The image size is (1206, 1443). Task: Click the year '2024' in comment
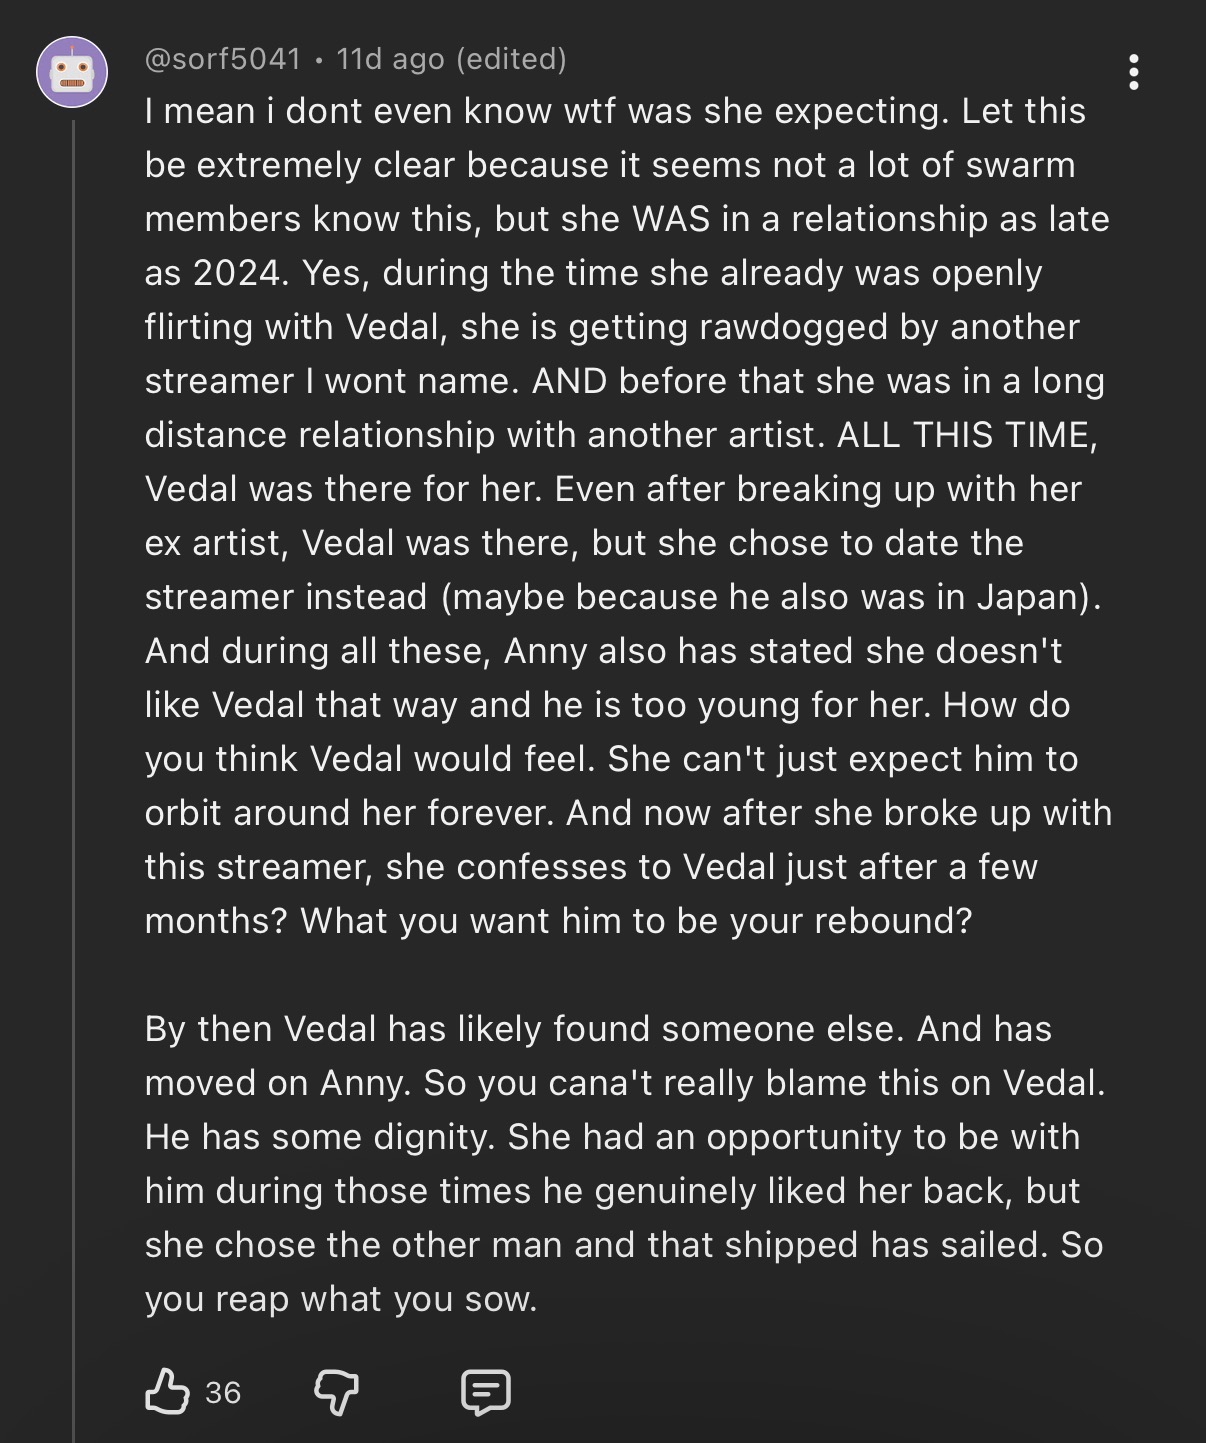click(238, 272)
